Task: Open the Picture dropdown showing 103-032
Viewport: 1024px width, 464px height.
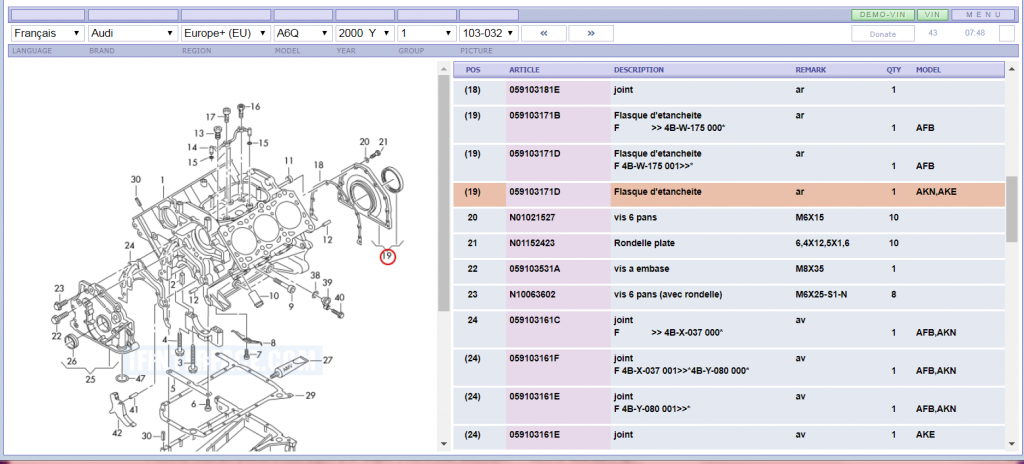Action: point(481,33)
